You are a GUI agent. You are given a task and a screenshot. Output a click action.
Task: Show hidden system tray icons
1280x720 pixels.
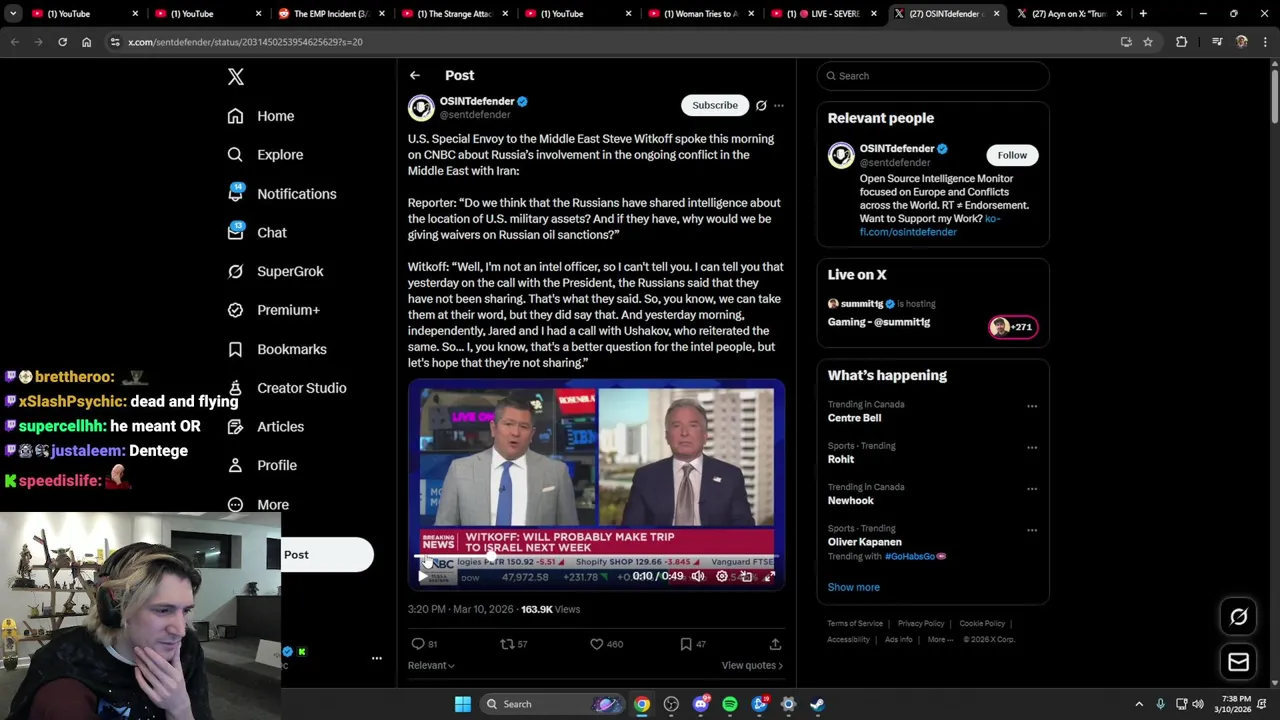pyautogui.click(x=1138, y=704)
